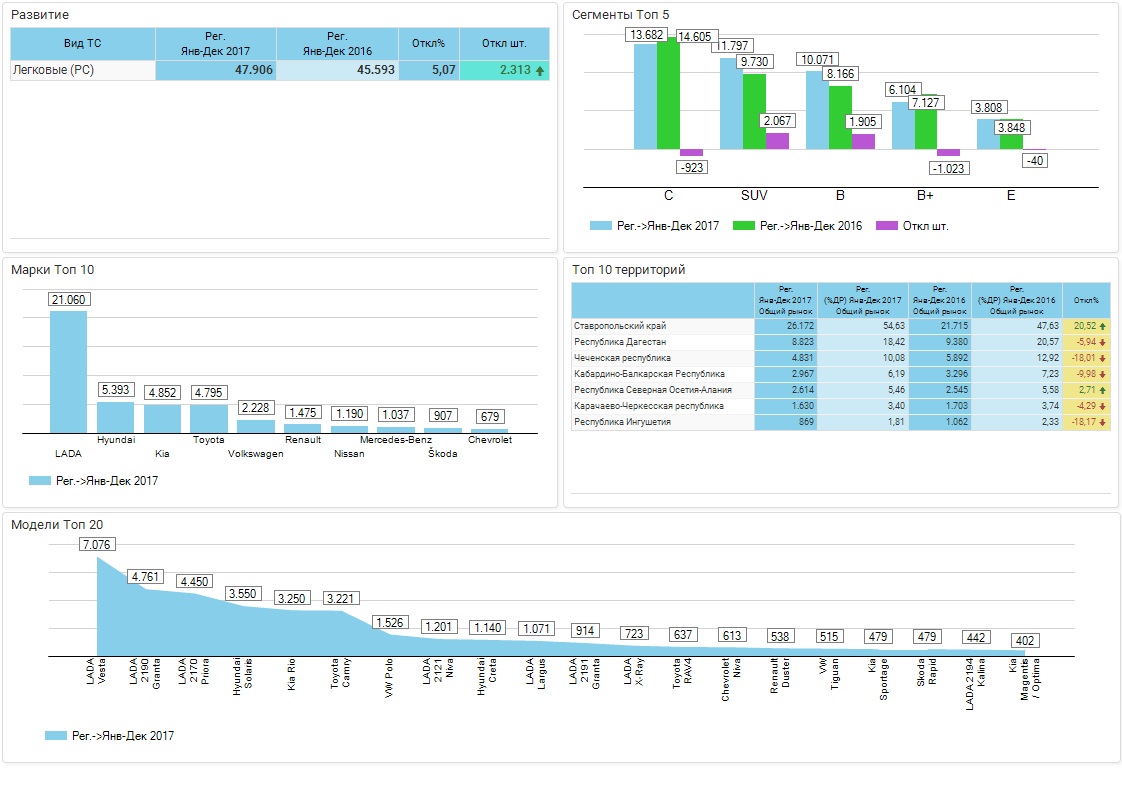This screenshot has width=1122, height=793.
Task: Click the down arrow for Карачаево-Черкесская республика
Action: (x=1102, y=406)
